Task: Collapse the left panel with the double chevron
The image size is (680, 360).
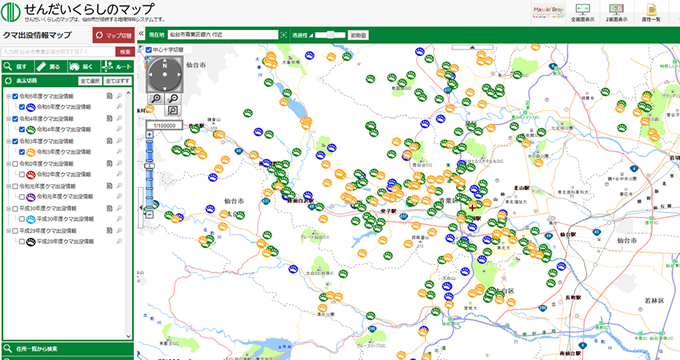Action: click(141, 34)
